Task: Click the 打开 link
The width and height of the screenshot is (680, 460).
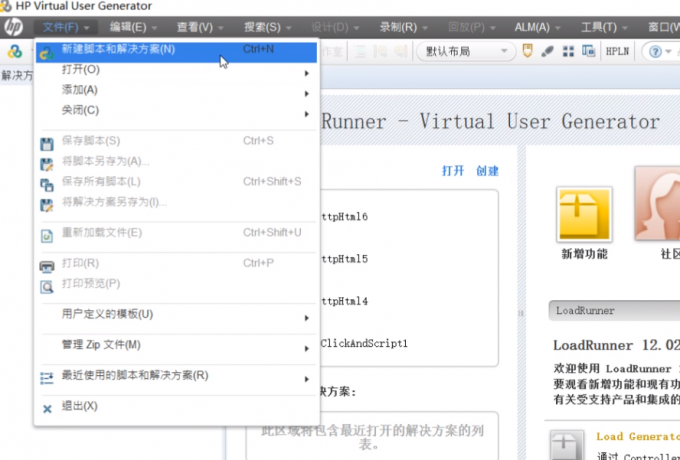Action: [x=453, y=171]
